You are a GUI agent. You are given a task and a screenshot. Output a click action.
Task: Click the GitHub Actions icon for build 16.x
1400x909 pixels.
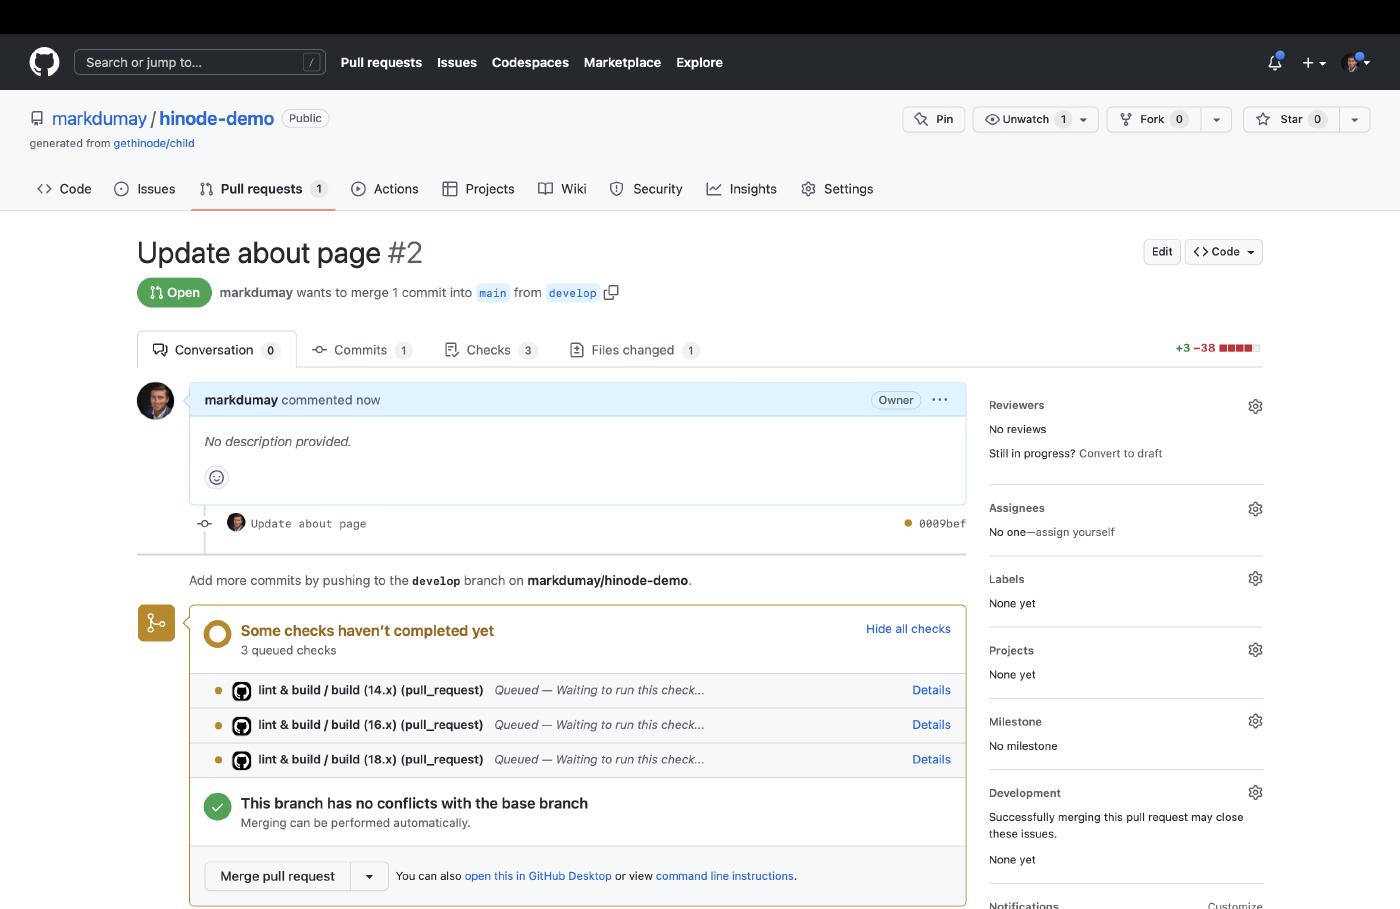[241, 726]
